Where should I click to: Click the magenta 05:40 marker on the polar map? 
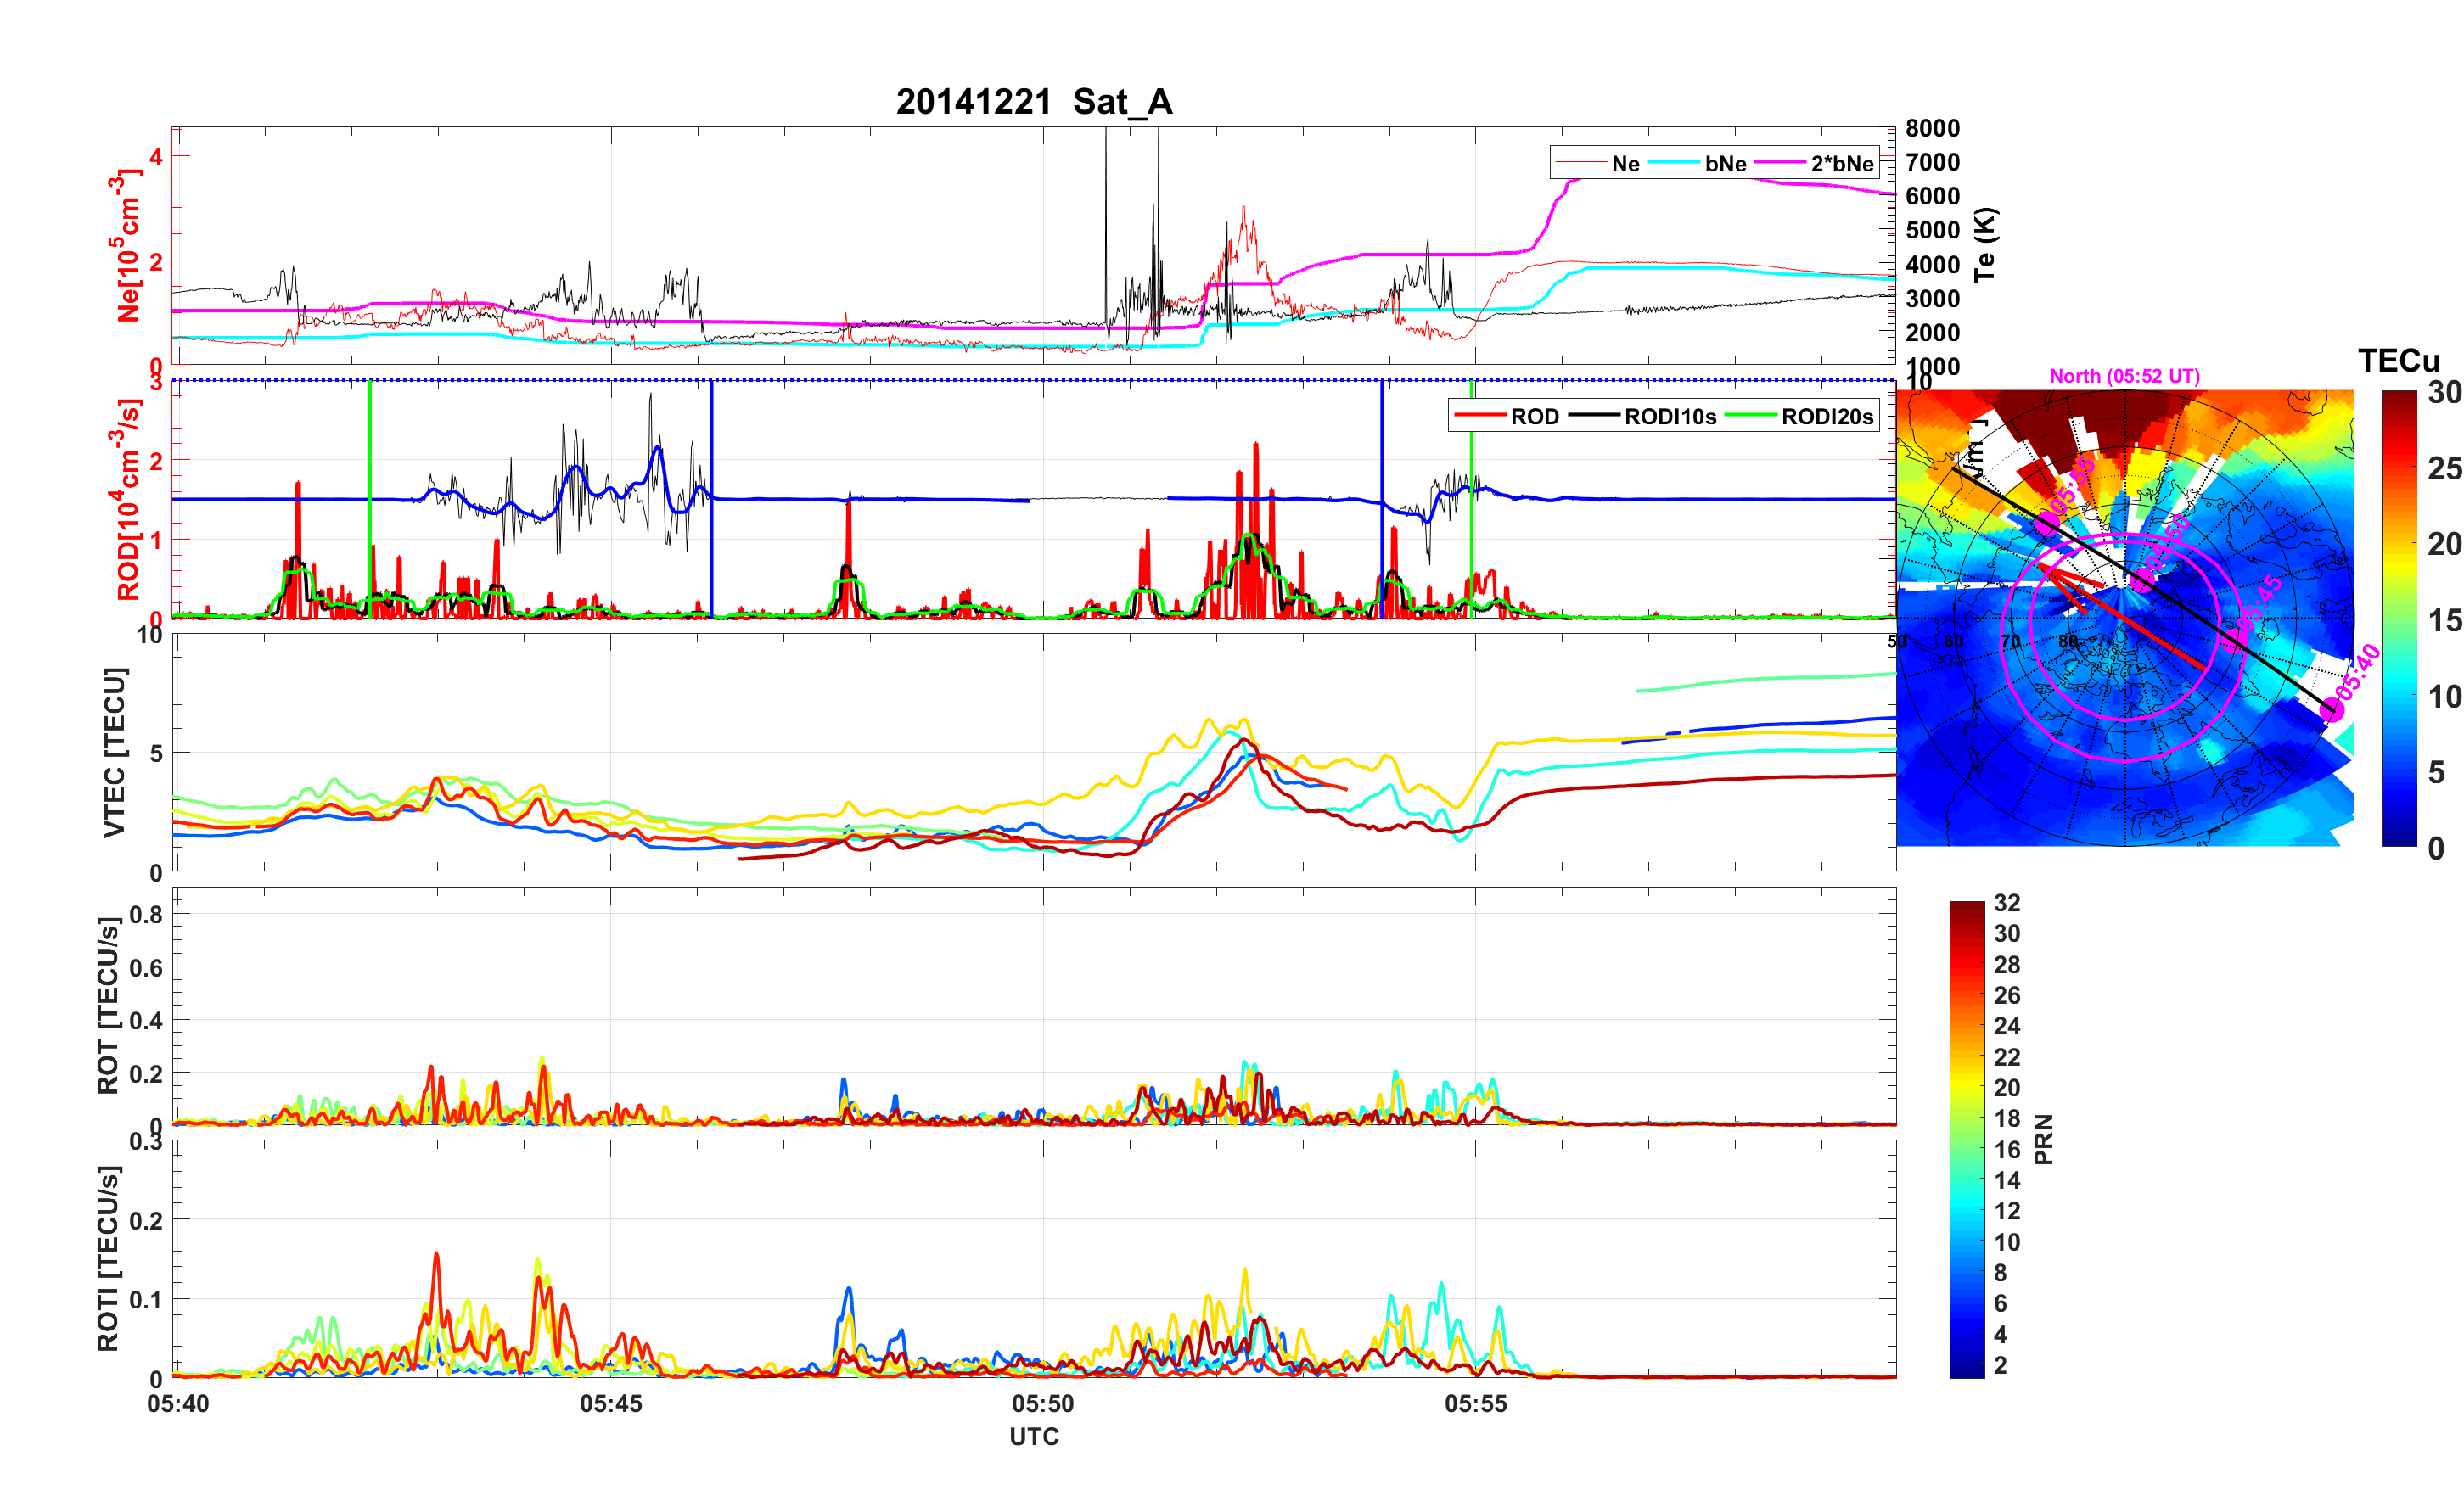click(x=2332, y=710)
